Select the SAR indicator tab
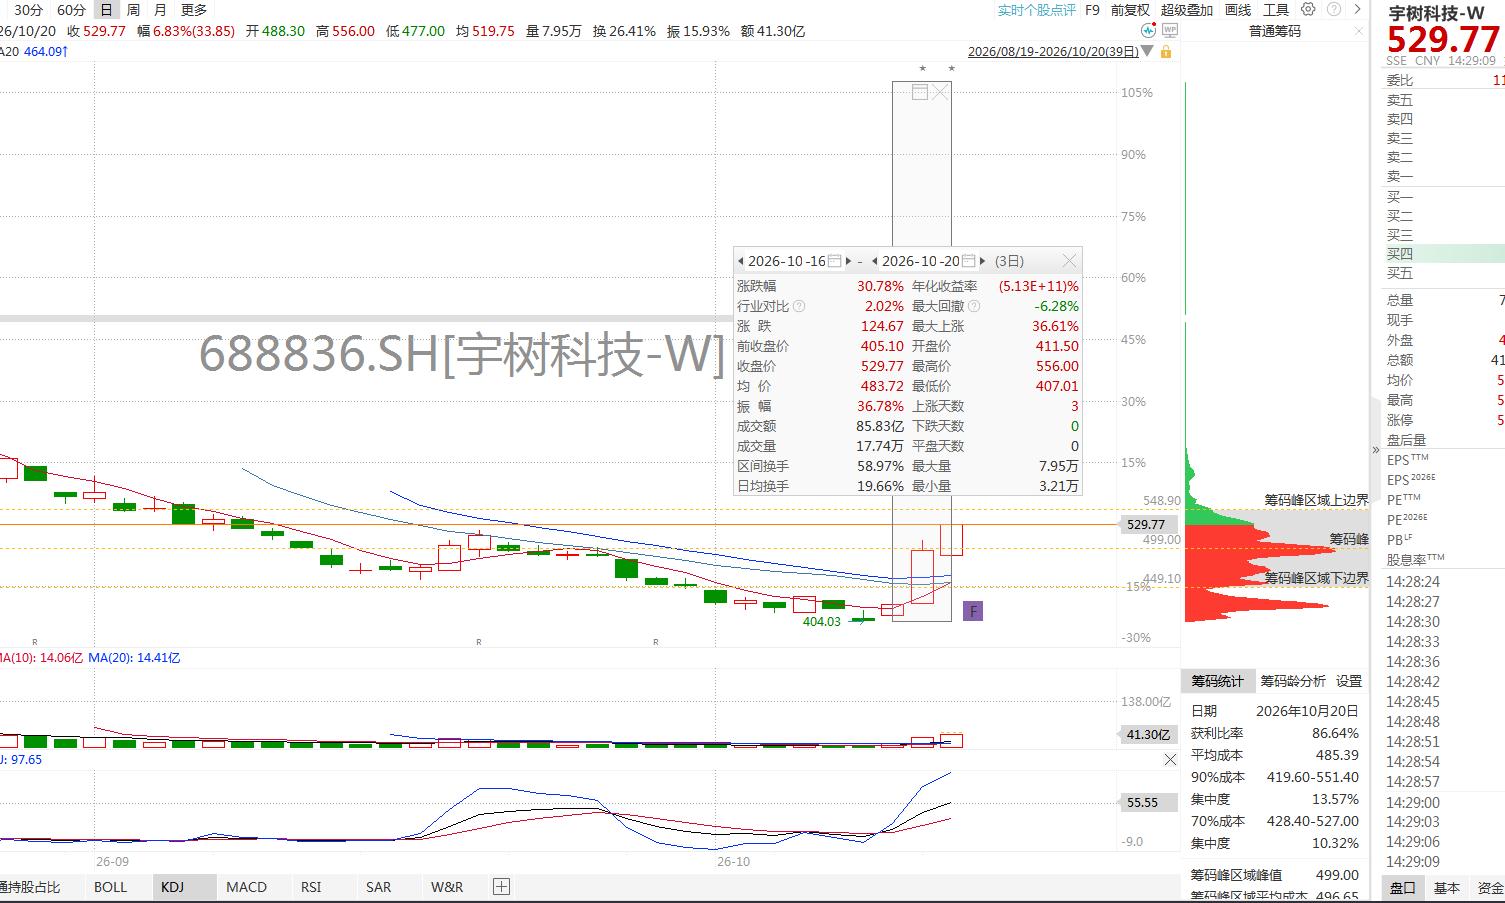 [x=378, y=886]
